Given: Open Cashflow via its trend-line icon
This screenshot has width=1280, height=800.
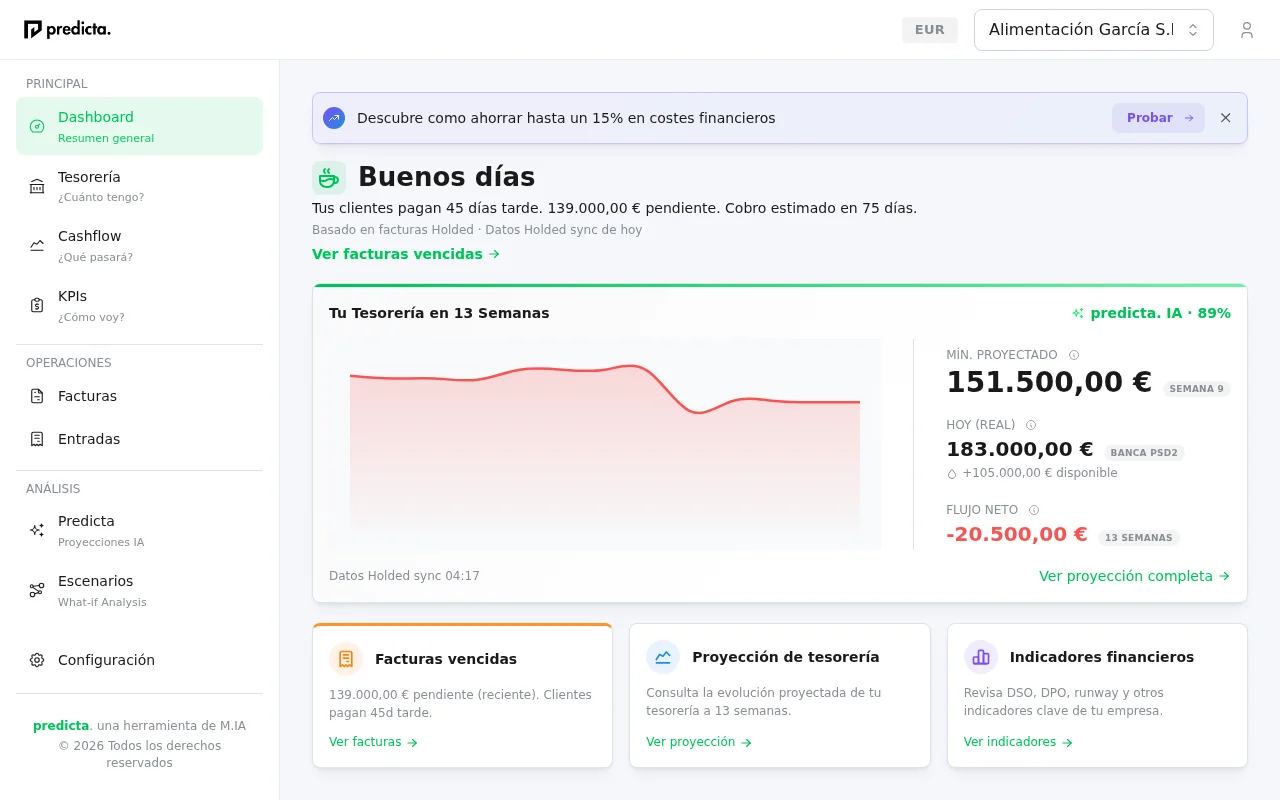Looking at the screenshot, I should pos(36,246).
